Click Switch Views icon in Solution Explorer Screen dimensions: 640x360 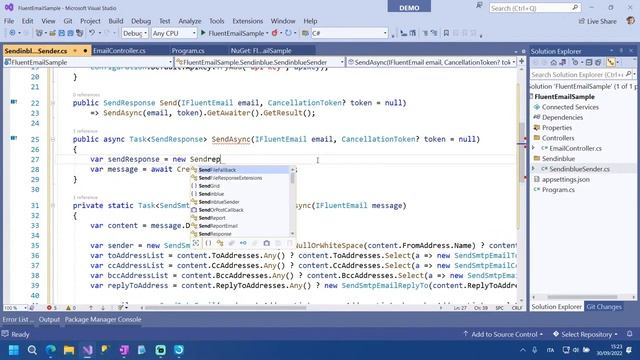(562, 62)
